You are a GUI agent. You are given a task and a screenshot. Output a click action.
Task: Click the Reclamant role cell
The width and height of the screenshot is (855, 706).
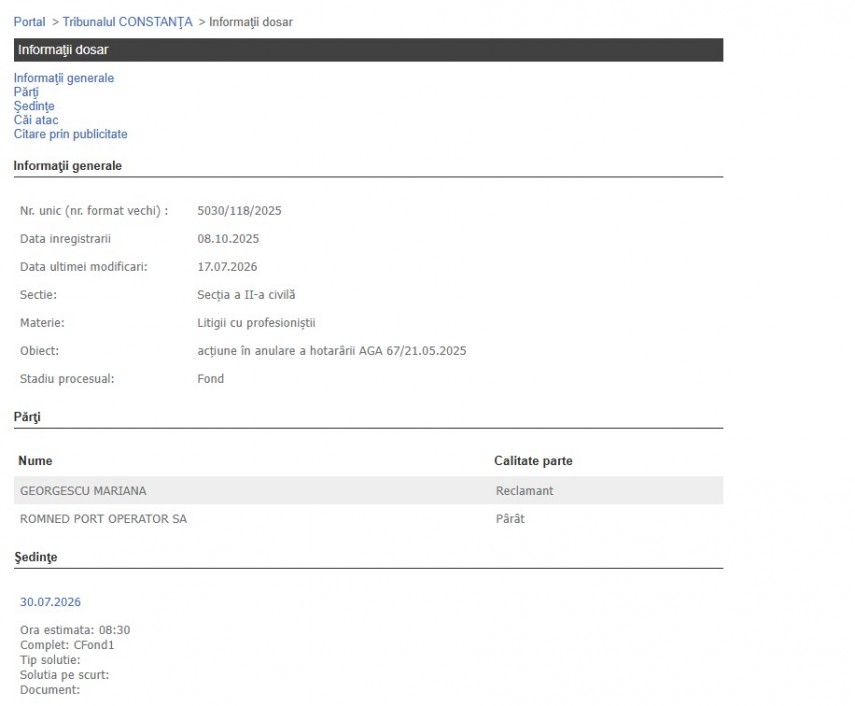point(525,491)
